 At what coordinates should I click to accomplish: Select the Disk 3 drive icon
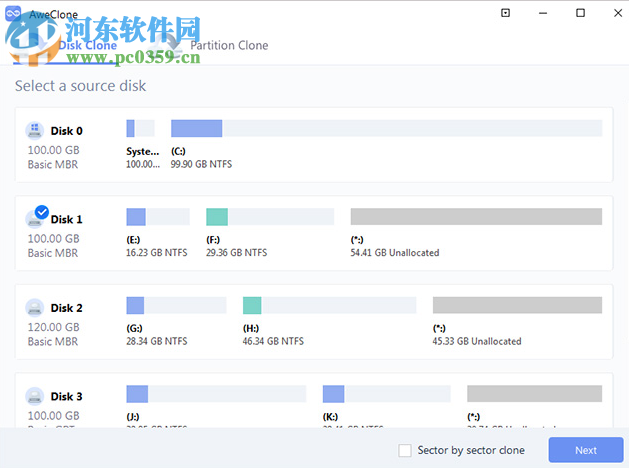pyautogui.click(x=35, y=396)
